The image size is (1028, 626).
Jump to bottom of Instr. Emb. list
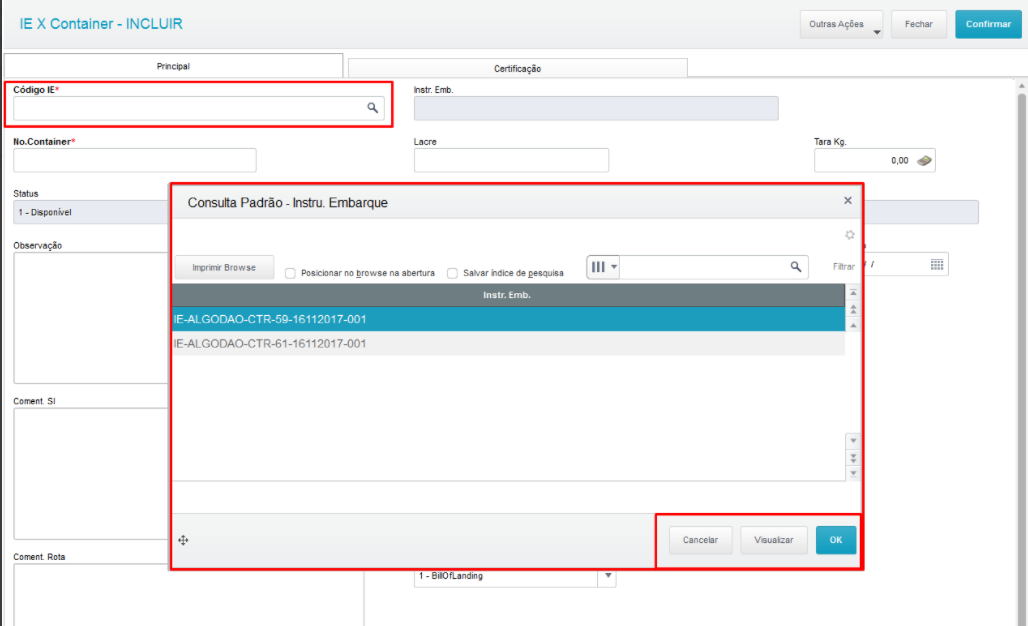pos(853,473)
